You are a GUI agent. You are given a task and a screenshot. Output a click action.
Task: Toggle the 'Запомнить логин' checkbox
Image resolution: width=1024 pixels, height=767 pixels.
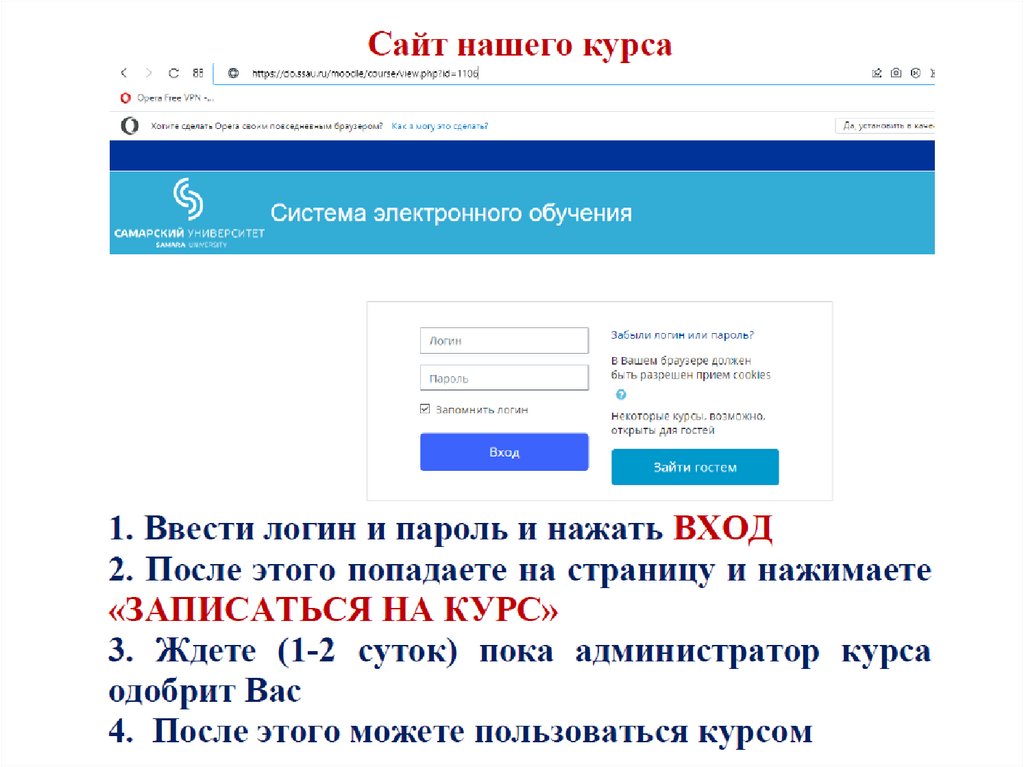pos(425,409)
